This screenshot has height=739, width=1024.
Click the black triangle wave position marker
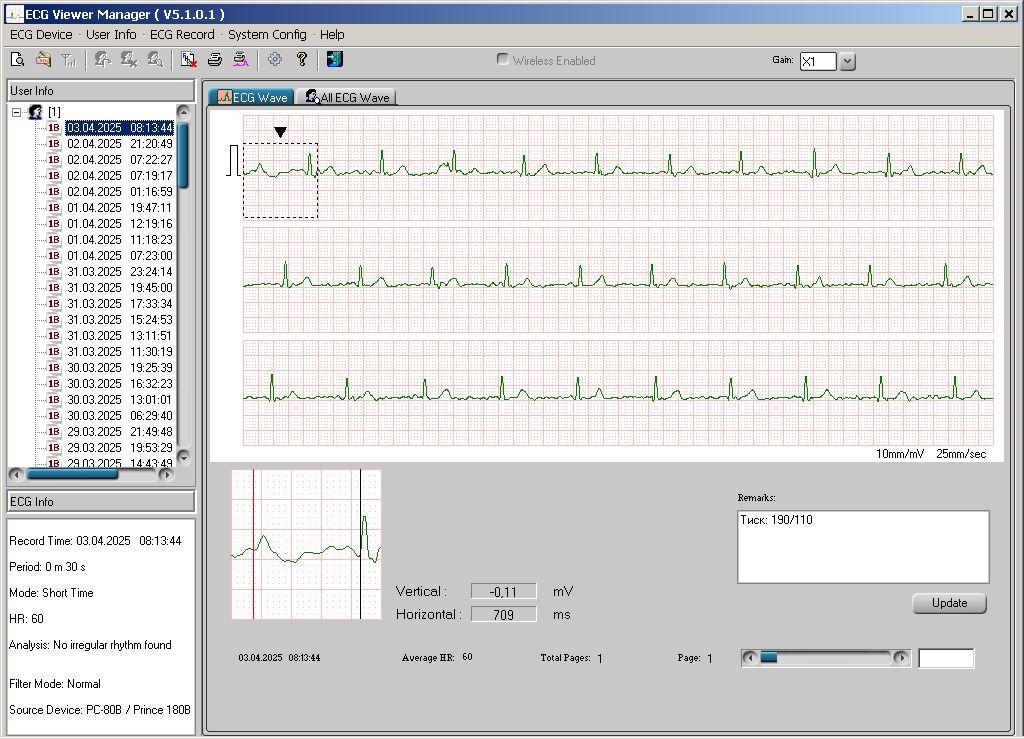pyautogui.click(x=280, y=132)
